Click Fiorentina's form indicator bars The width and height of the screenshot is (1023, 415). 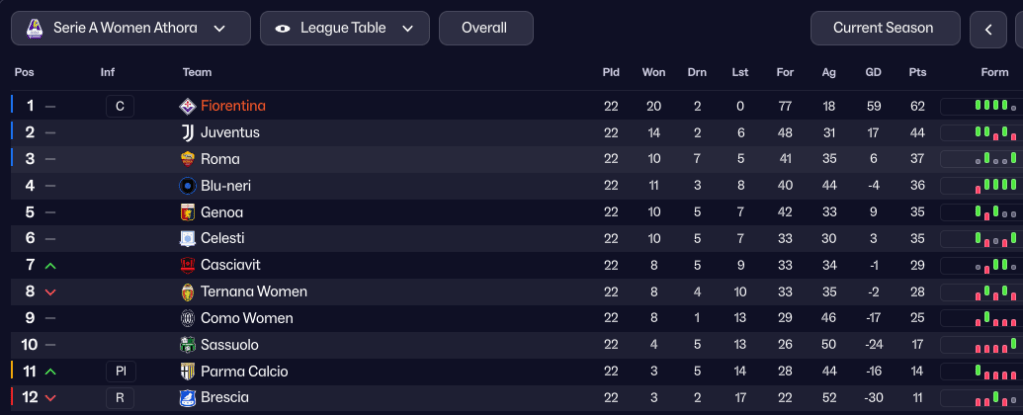(x=990, y=105)
